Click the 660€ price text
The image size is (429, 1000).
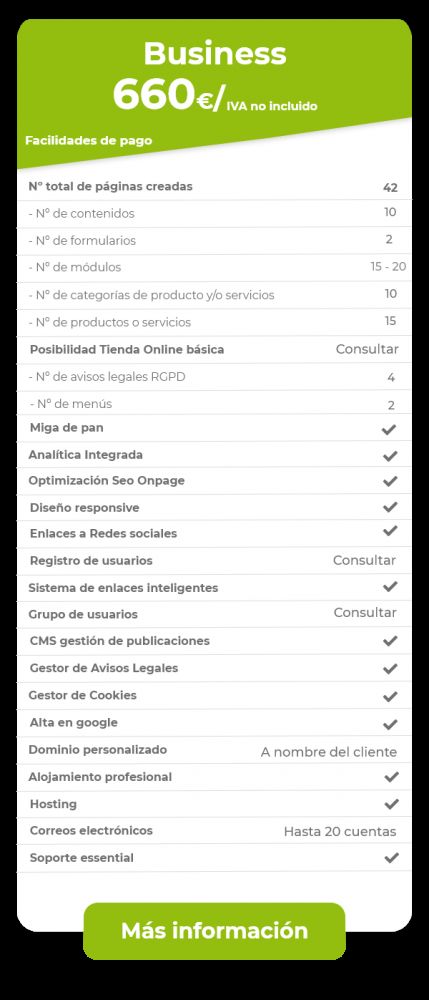tap(163, 94)
